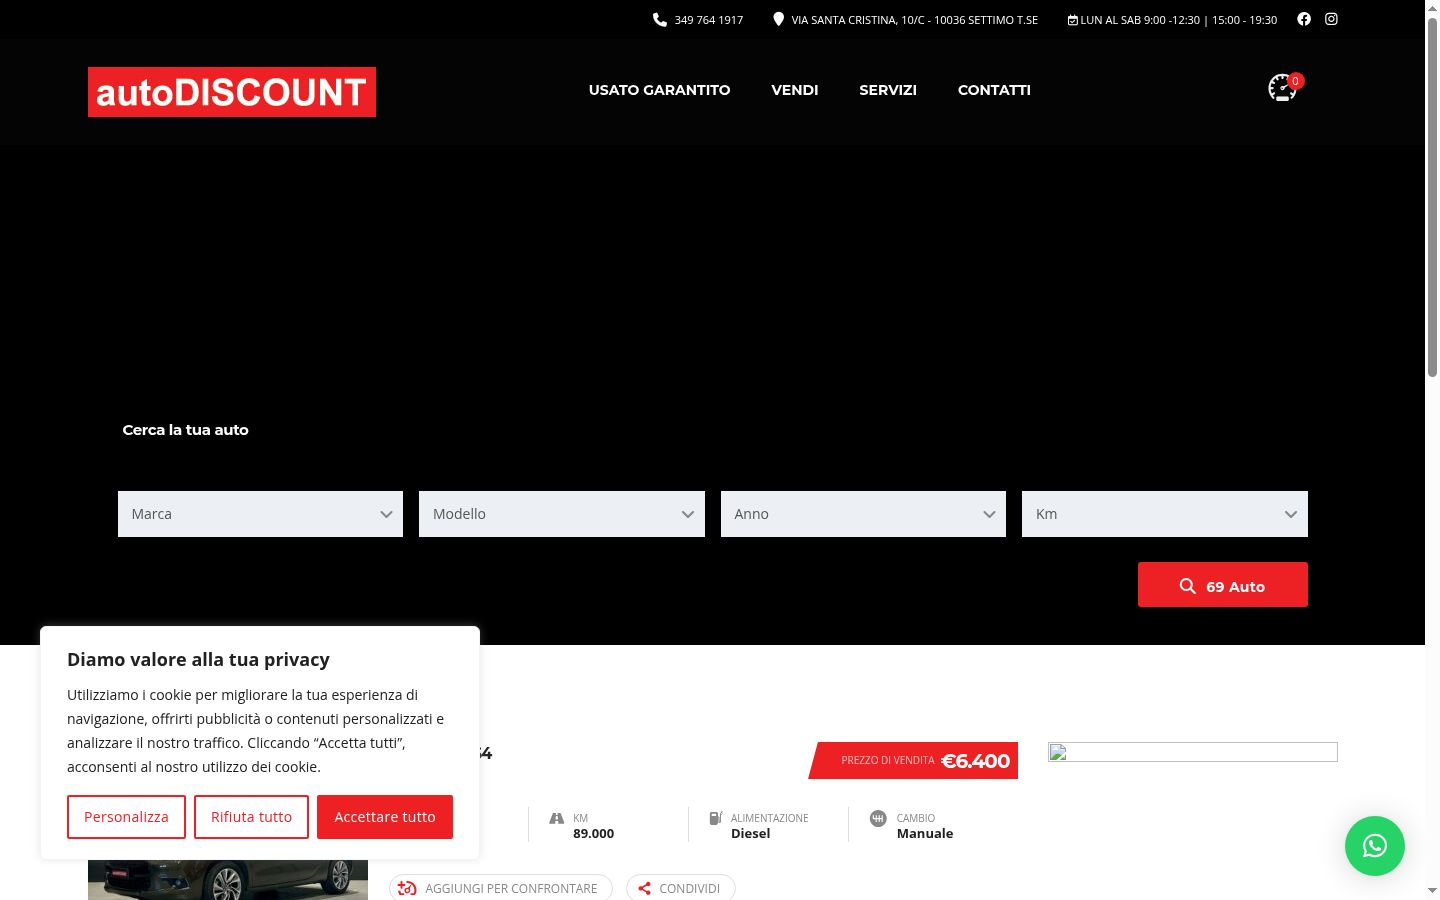Screen dimensions: 1440x900
Task: Click the fuel pump Alimentazione icon
Action: pos(716,818)
